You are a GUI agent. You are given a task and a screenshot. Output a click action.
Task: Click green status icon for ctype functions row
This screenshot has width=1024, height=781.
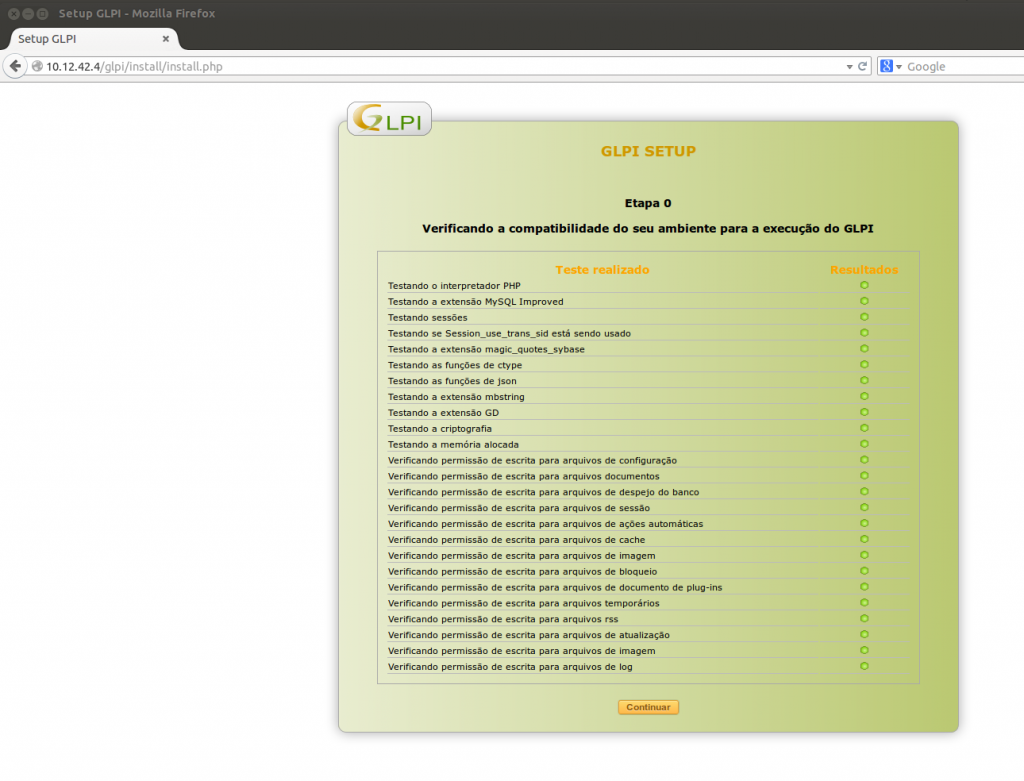click(x=864, y=364)
